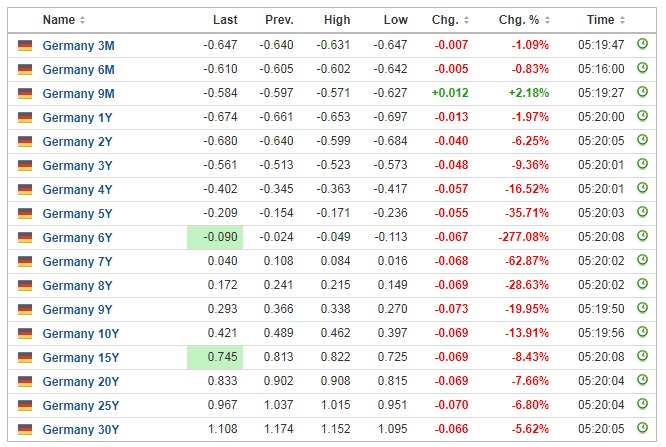The width and height of the screenshot is (666, 447).
Task: Open the Germany 8Y bond link
Action: tap(77, 286)
